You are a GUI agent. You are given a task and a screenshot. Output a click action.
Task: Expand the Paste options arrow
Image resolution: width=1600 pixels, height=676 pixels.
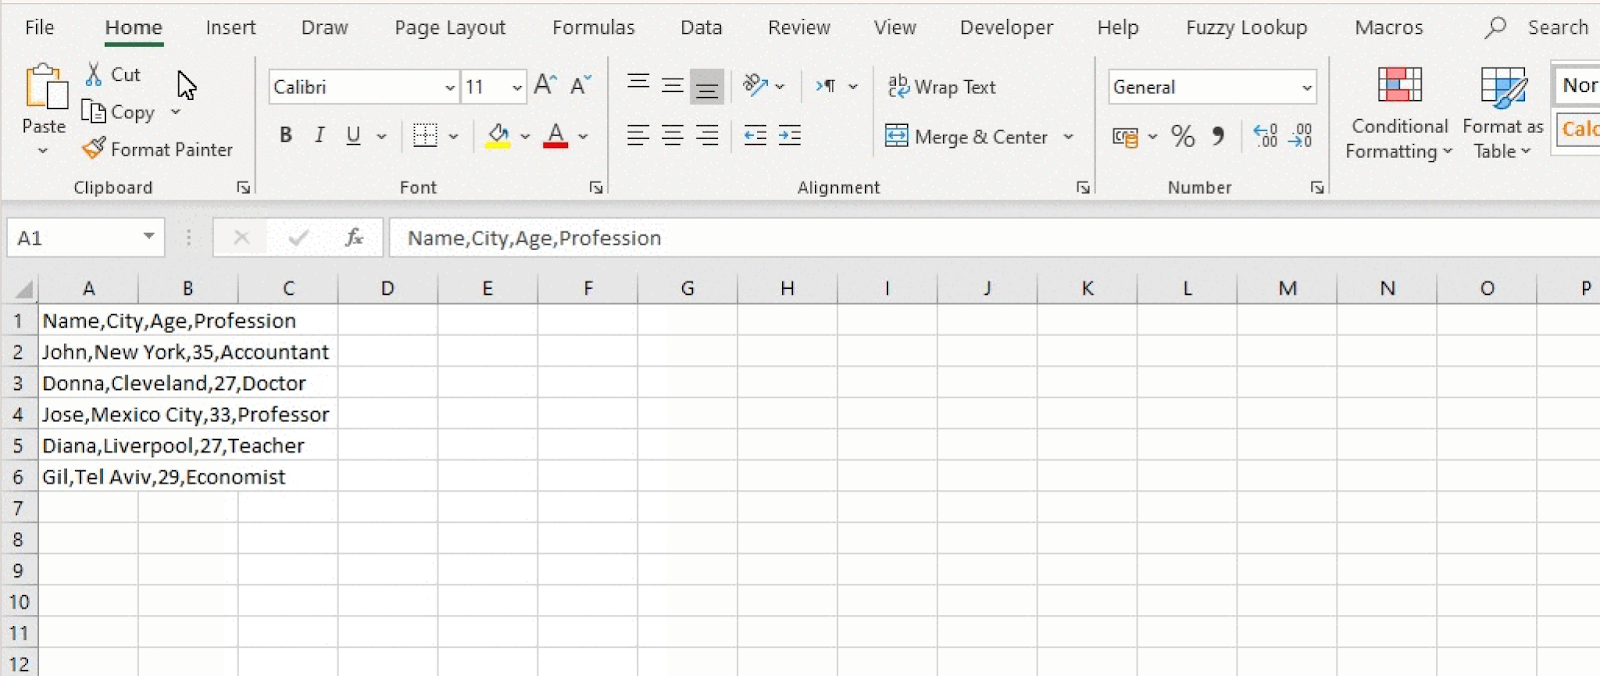click(43, 151)
